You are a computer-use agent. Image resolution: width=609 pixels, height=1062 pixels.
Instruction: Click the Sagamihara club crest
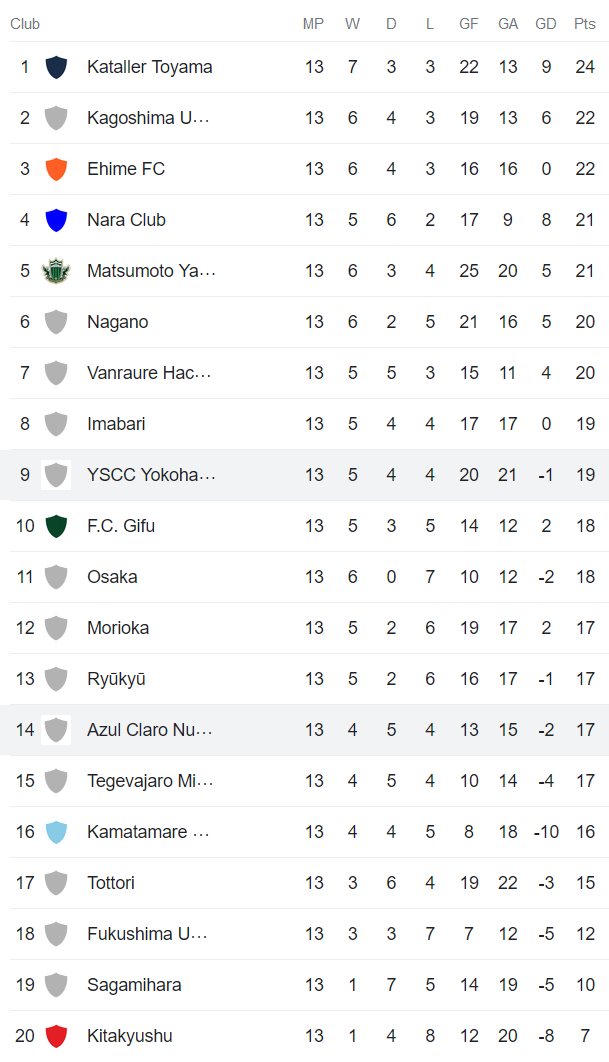point(57,984)
